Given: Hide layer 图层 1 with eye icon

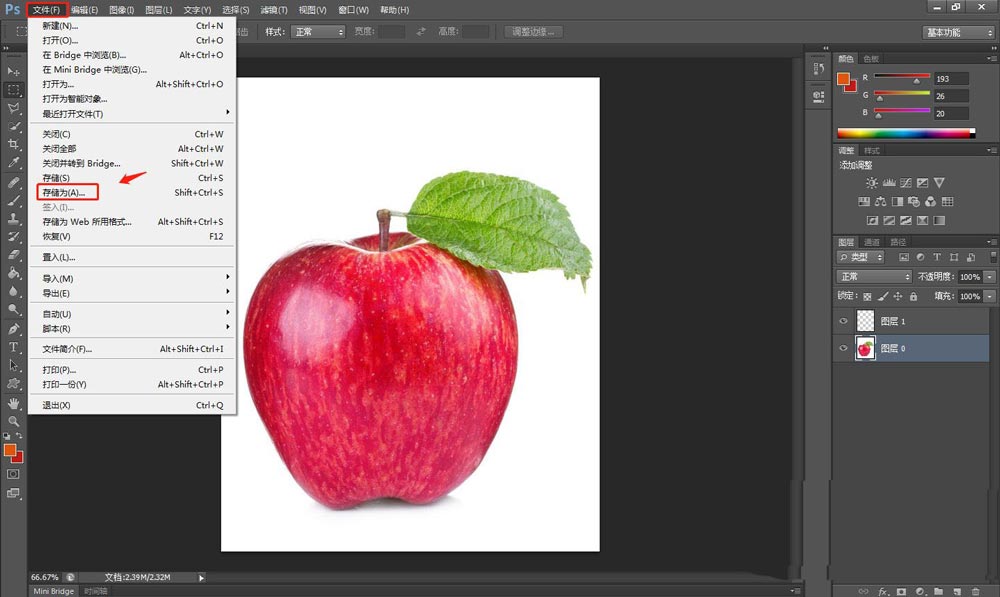Looking at the screenshot, I should tap(843, 321).
